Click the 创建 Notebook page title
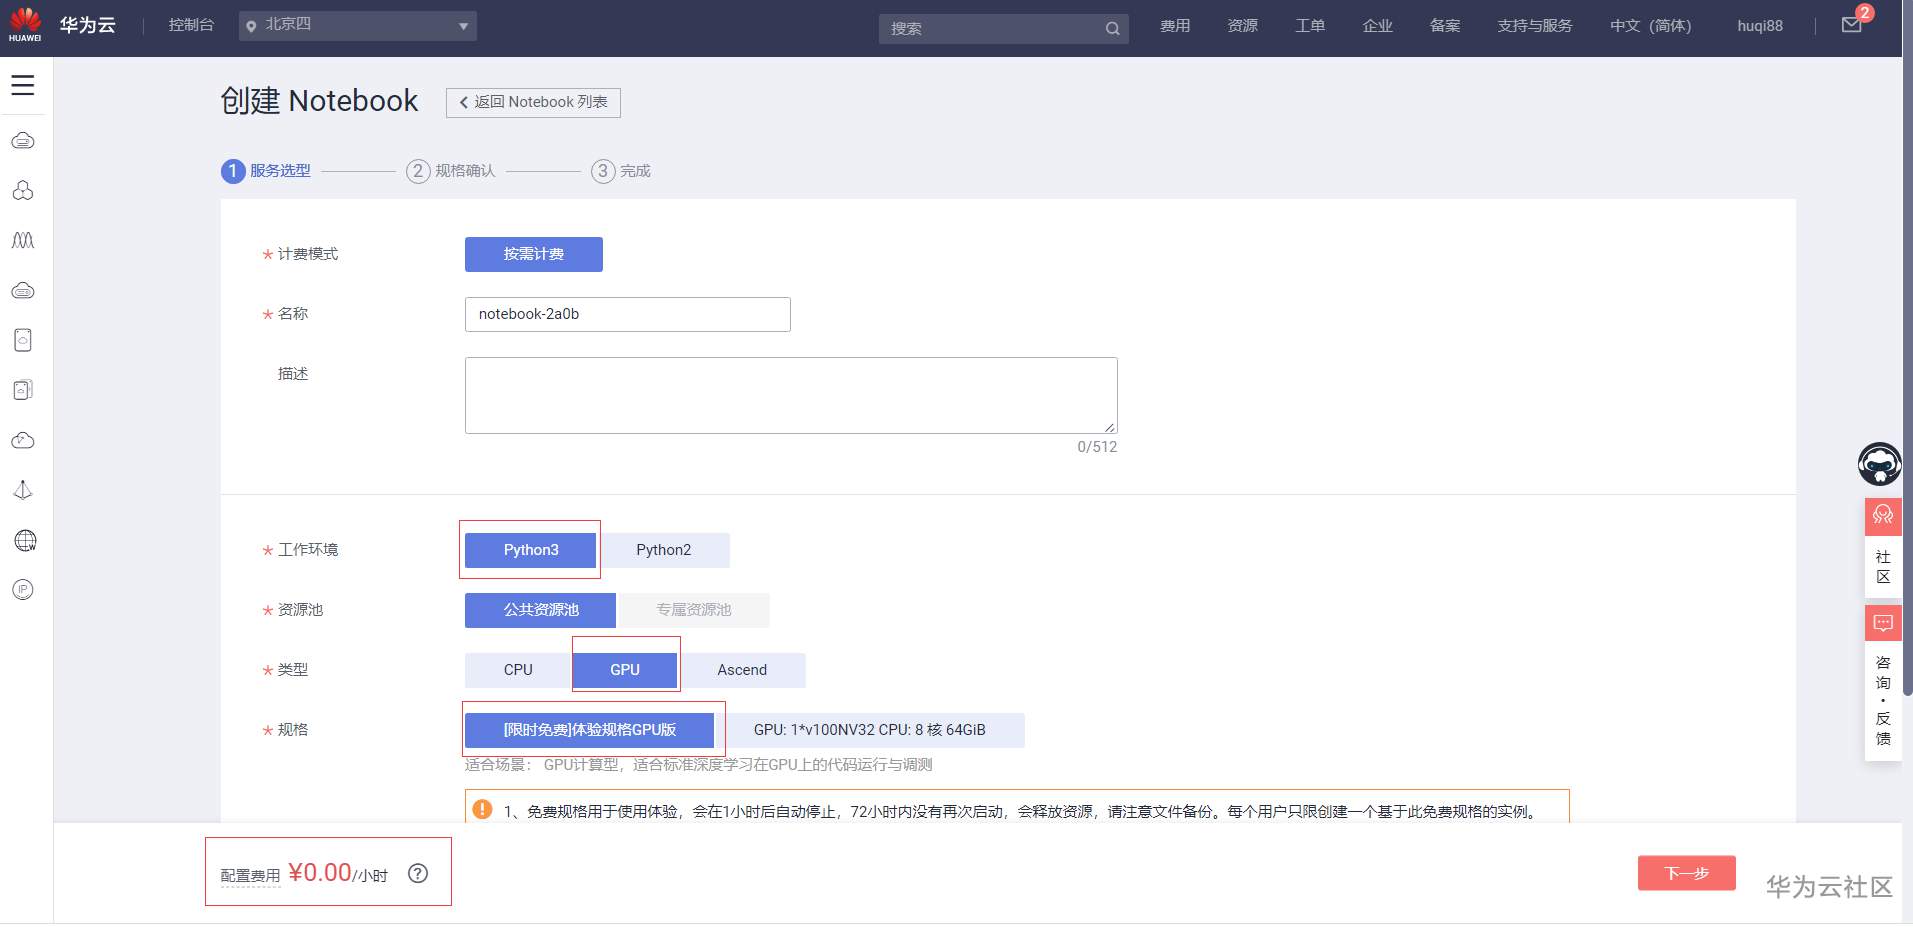 tap(319, 101)
